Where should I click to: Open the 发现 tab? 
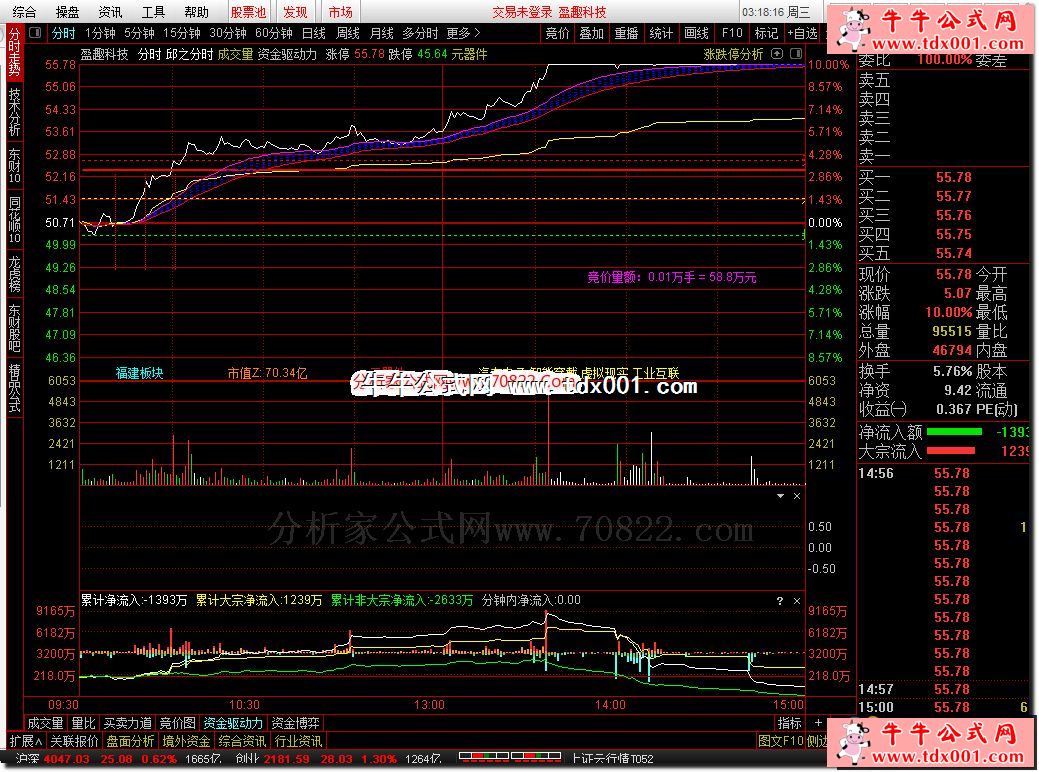click(295, 12)
